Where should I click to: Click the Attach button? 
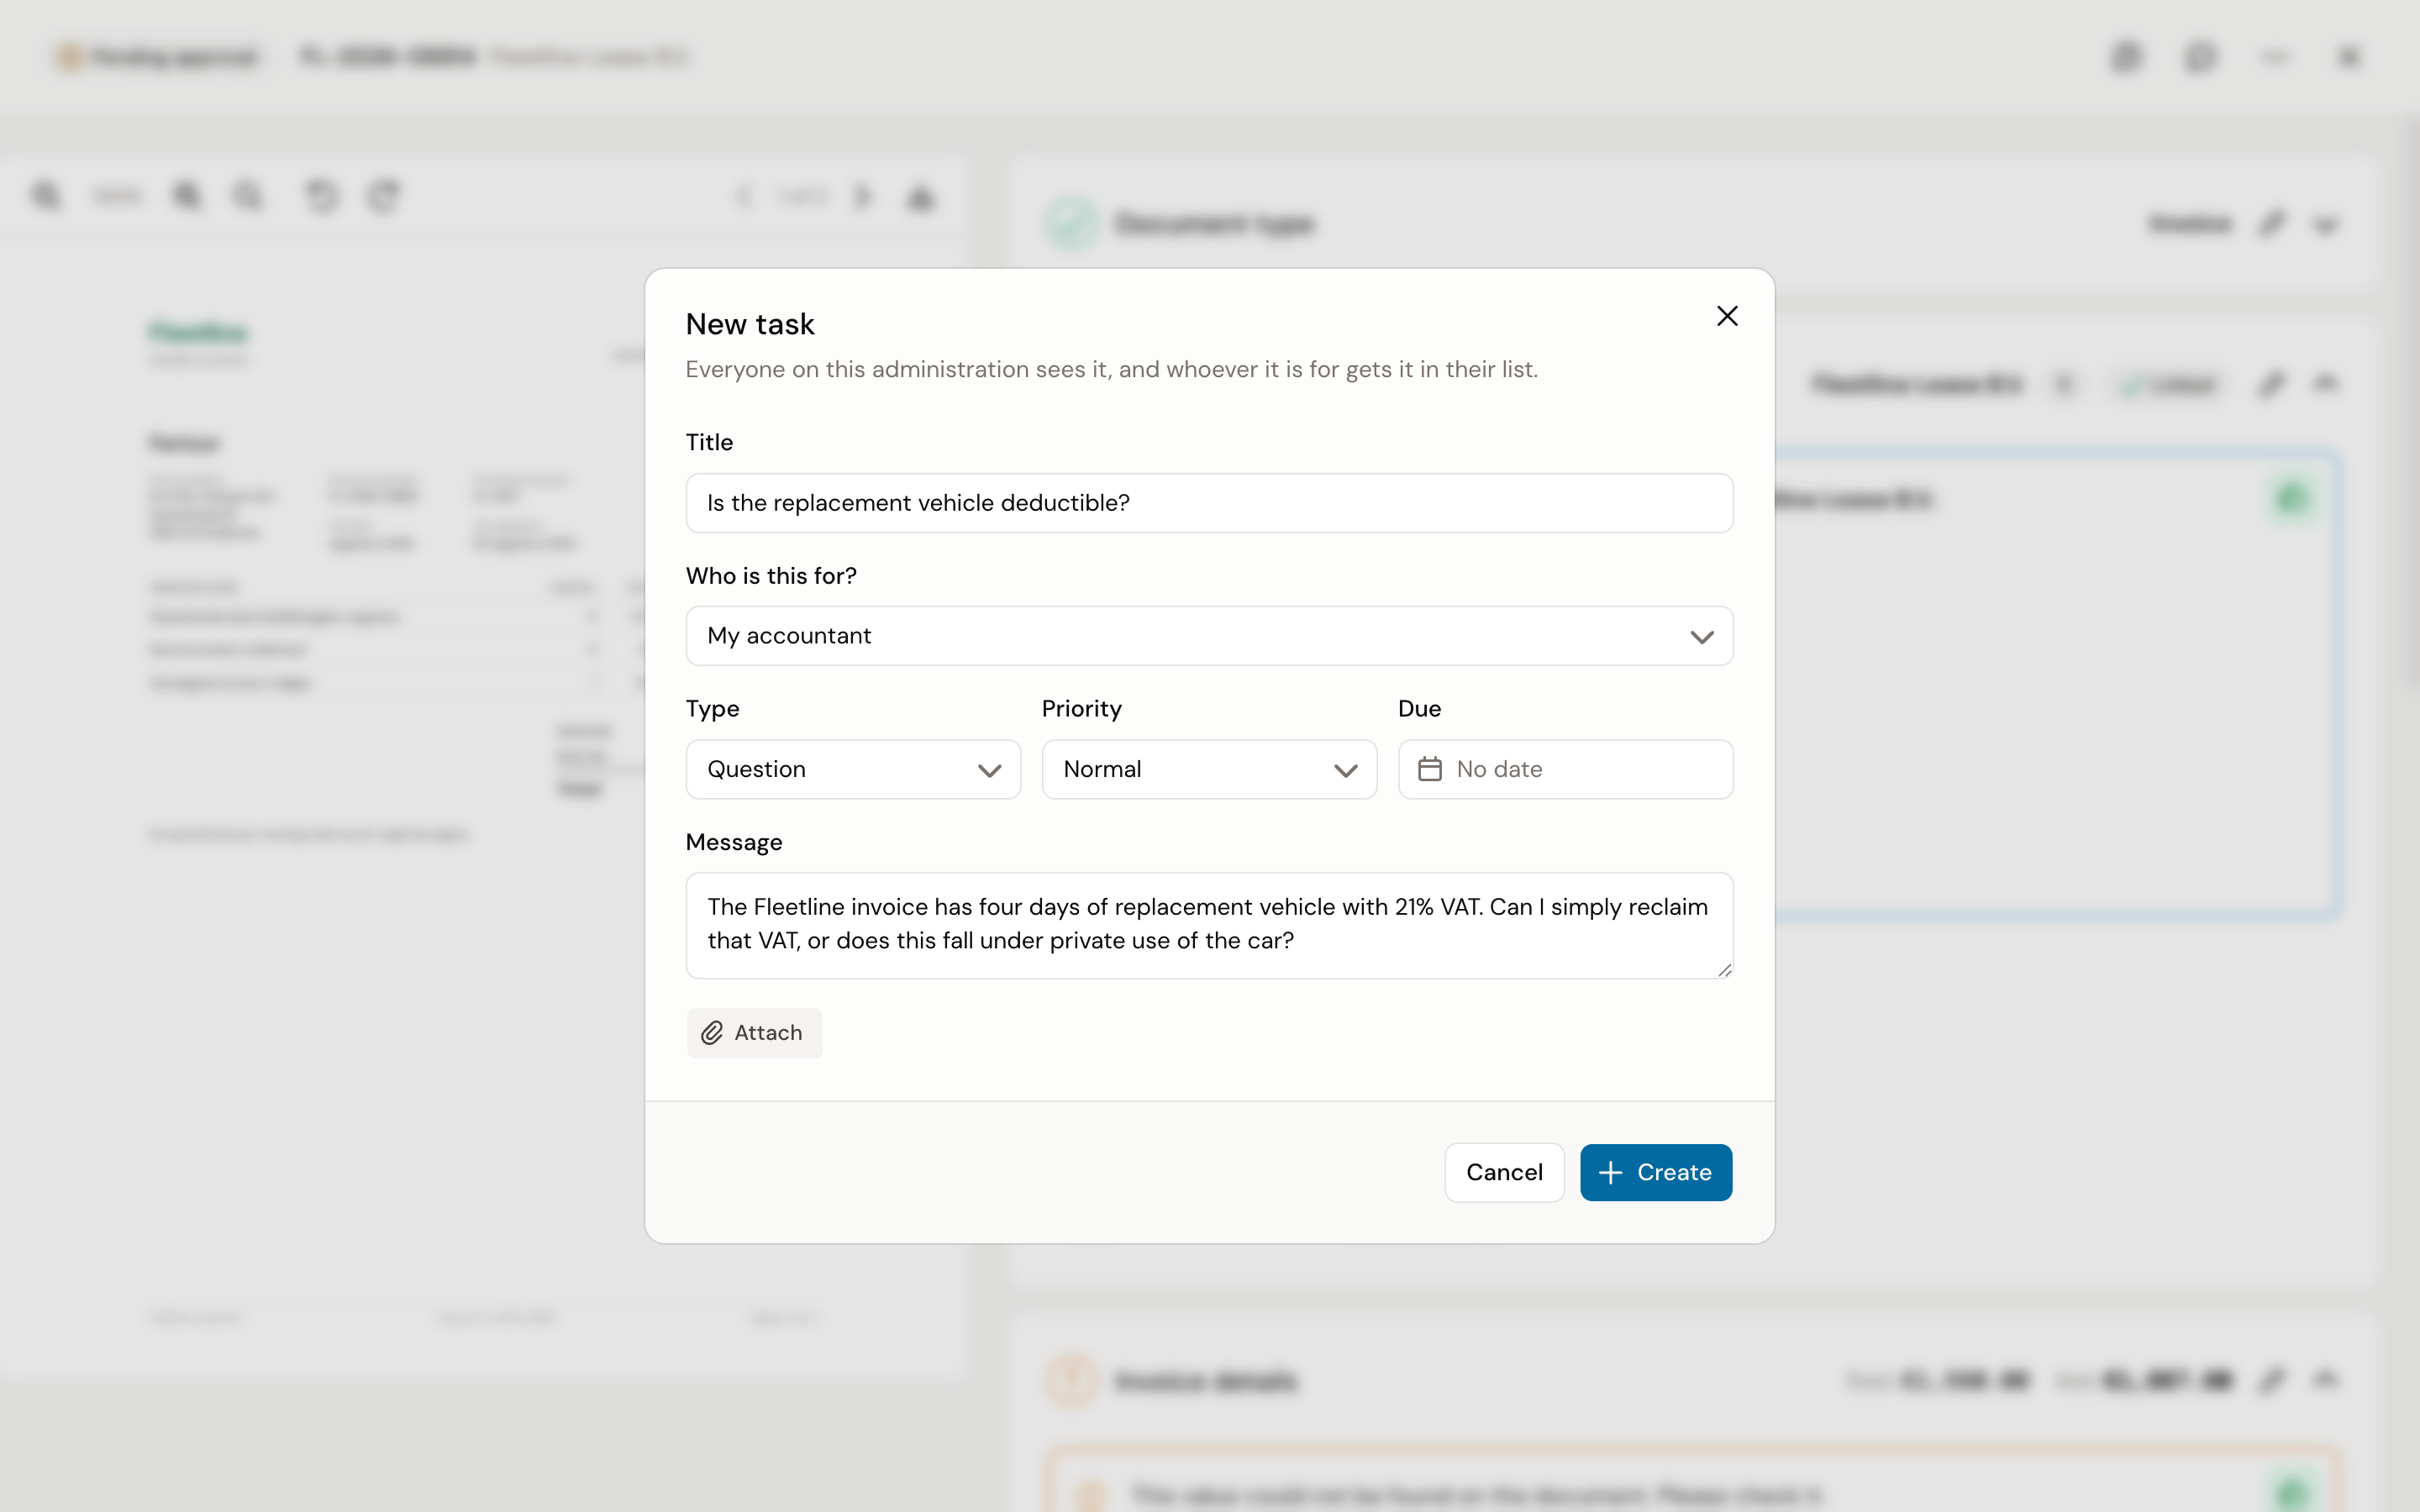[754, 1033]
